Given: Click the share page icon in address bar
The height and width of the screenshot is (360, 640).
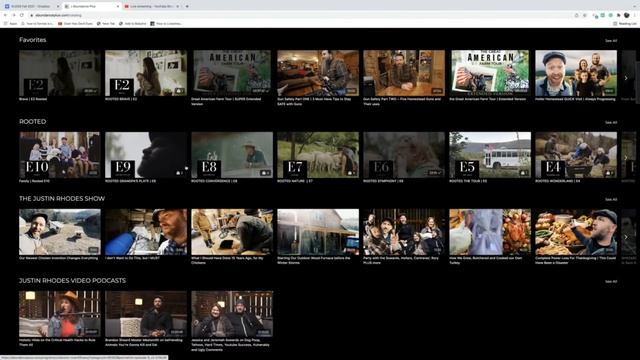Looking at the screenshot, I should point(576,15).
